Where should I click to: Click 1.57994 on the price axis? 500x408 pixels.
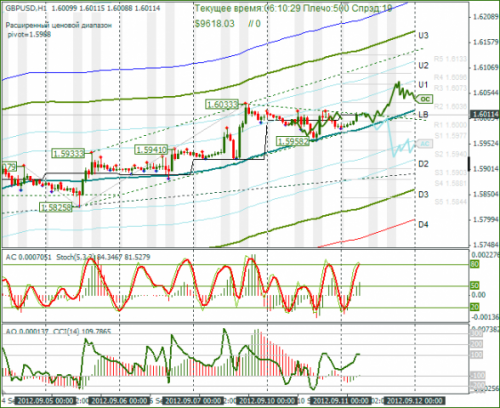485,219
